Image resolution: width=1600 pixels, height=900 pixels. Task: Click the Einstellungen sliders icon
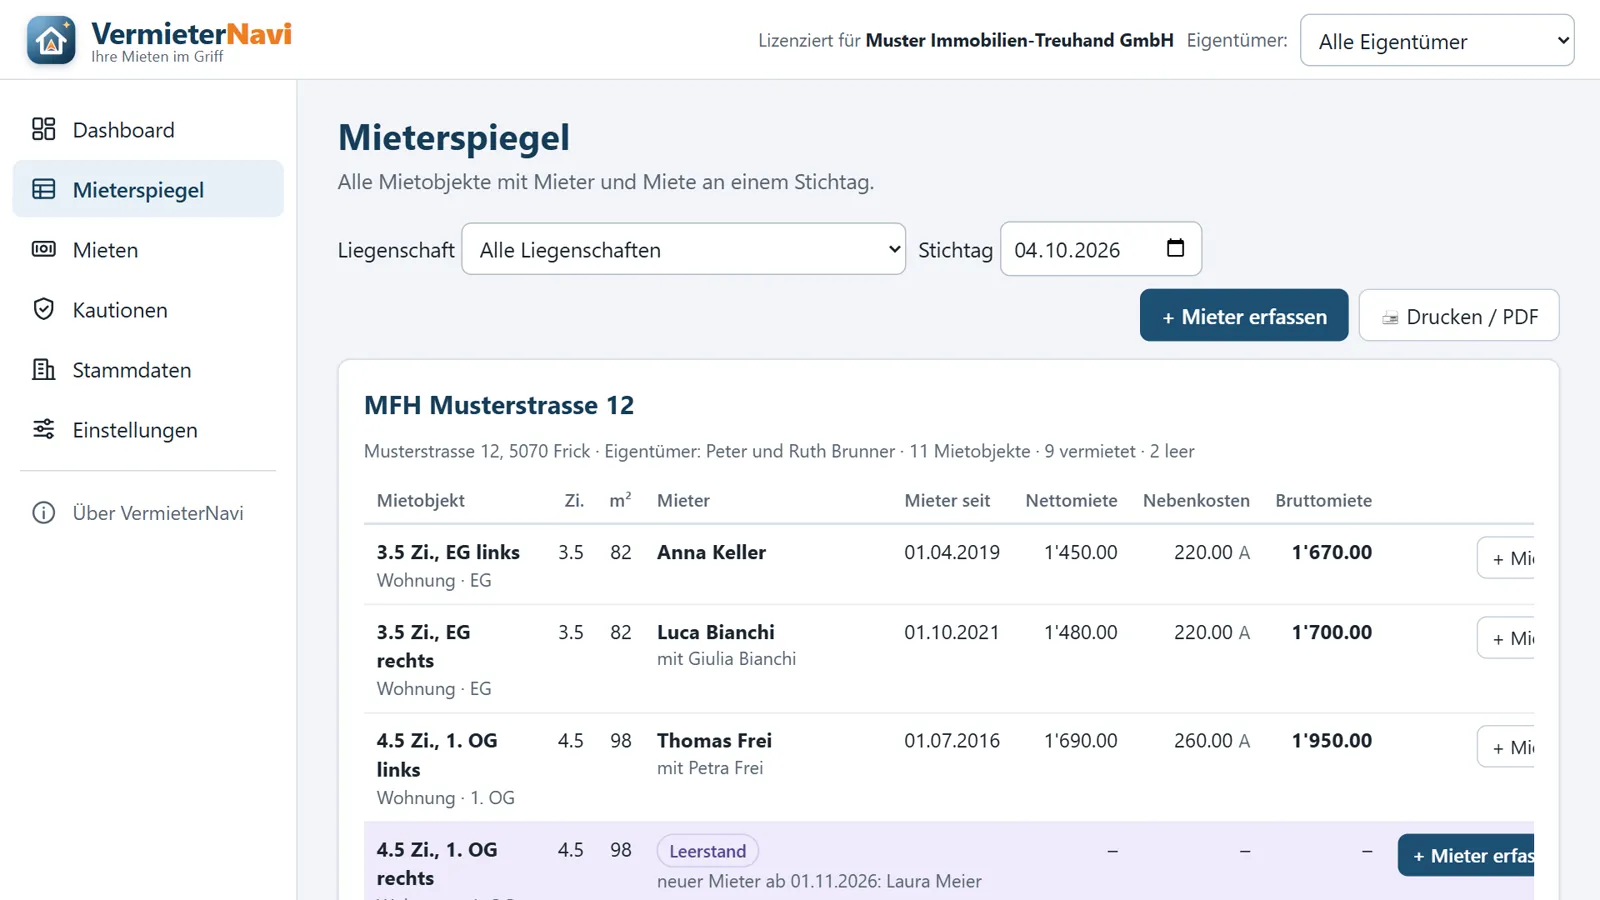[43, 429]
